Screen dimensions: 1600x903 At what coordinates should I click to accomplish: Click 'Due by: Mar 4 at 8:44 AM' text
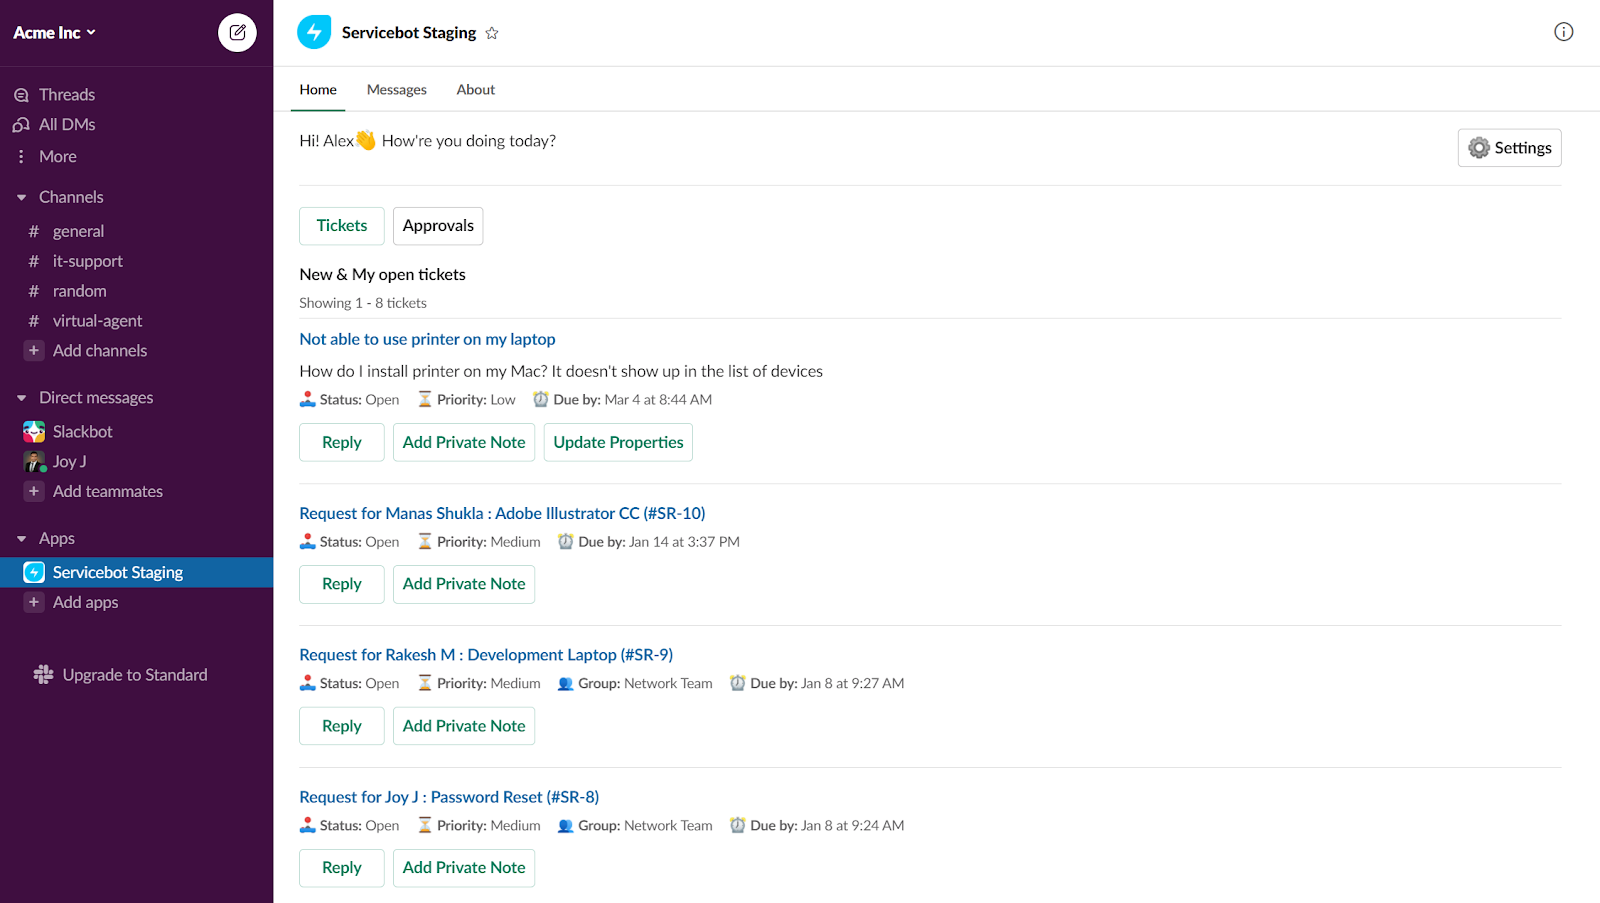click(x=633, y=400)
